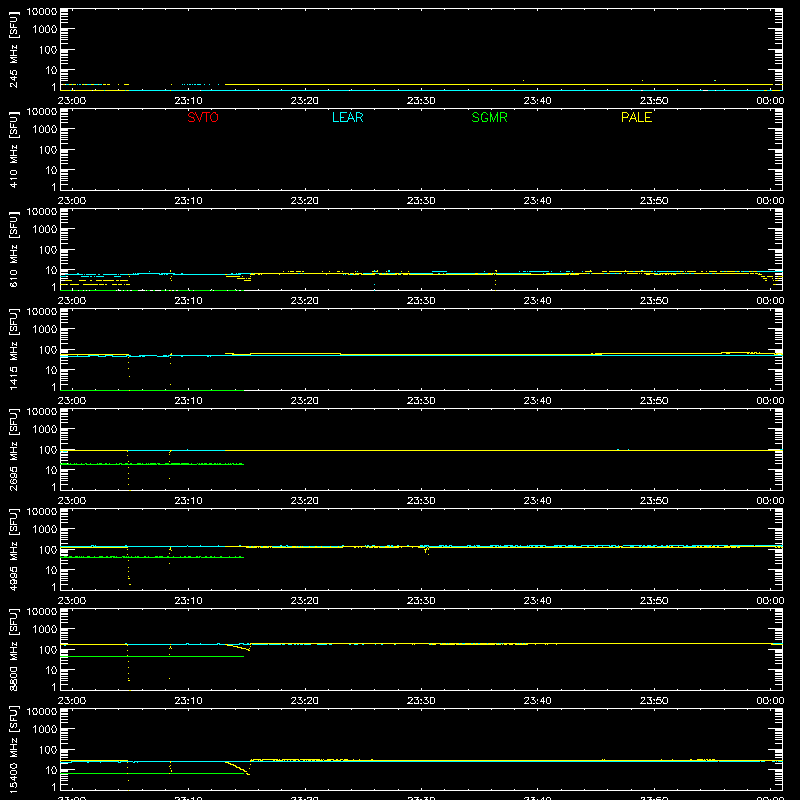Click the 23:00 time label under 245 MHz plot
This screenshot has height=800, width=800.
(x=72, y=101)
